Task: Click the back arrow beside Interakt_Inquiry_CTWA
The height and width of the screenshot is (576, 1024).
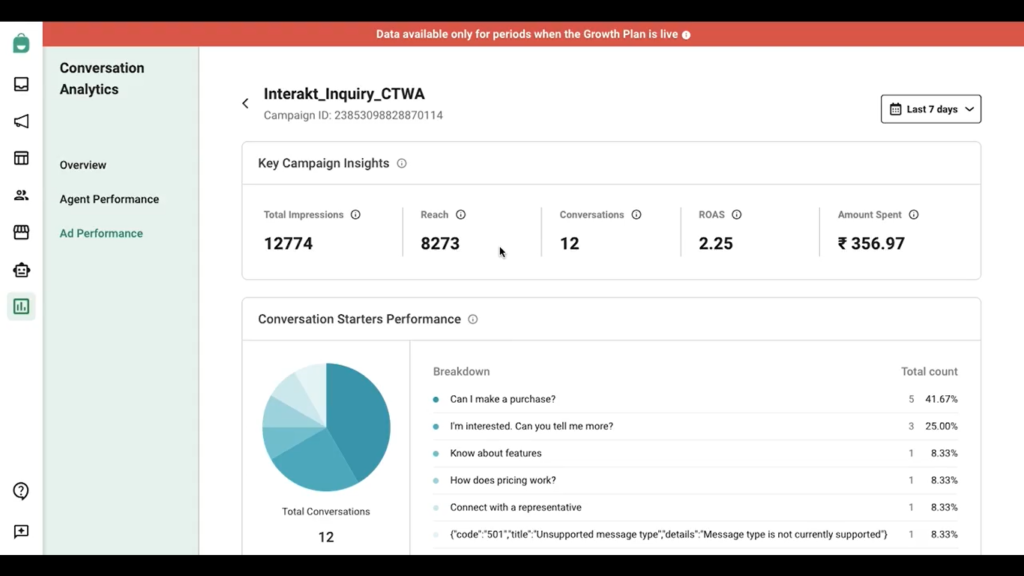Action: [x=246, y=103]
